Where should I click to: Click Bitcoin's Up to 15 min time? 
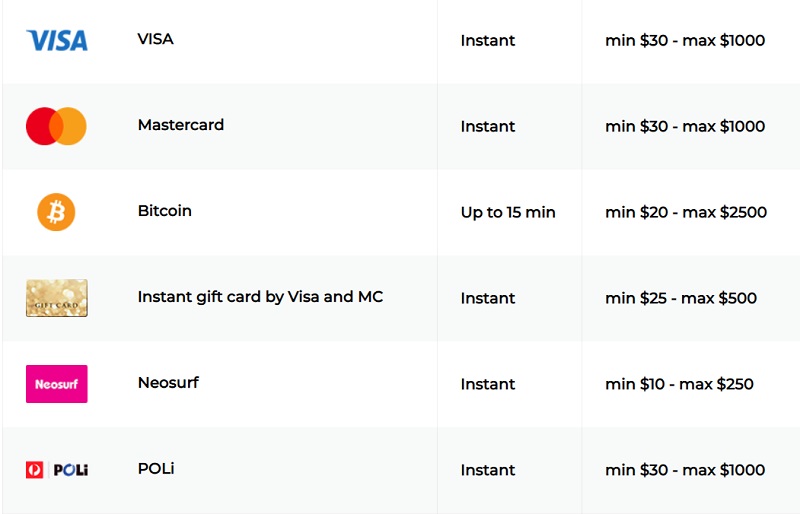(x=508, y=212)
